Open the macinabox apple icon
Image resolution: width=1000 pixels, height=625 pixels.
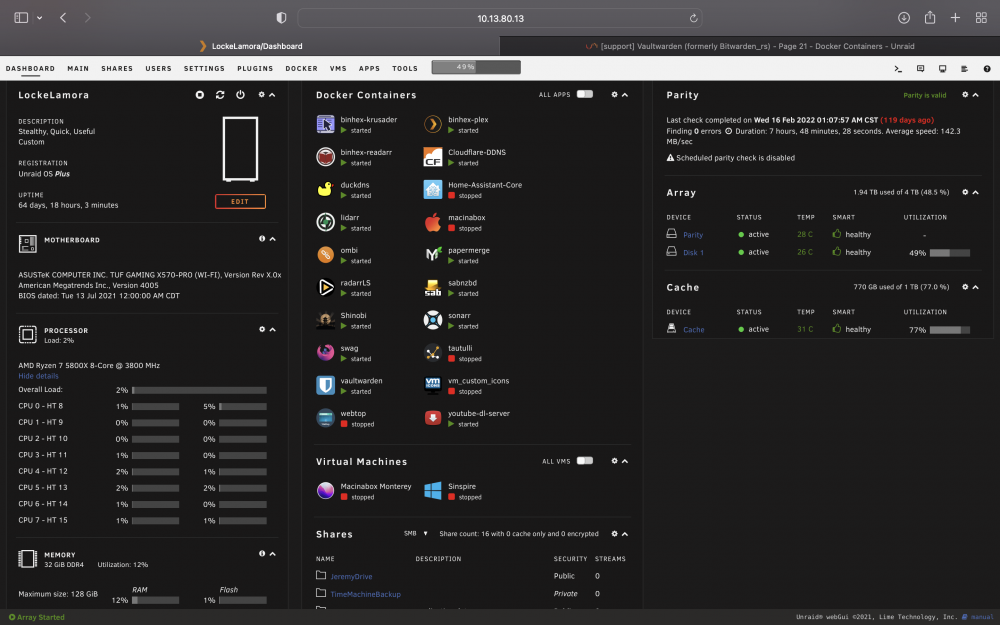tap(433, 222)
